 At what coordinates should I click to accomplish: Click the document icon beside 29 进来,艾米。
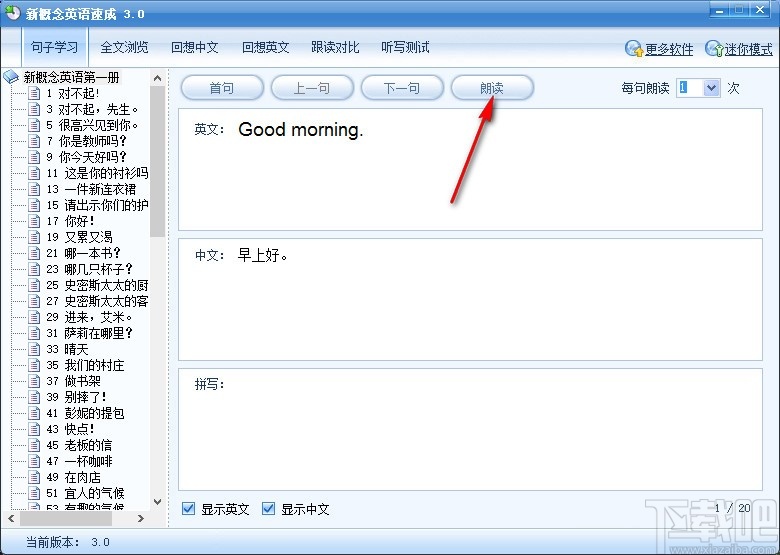point(34,317)
